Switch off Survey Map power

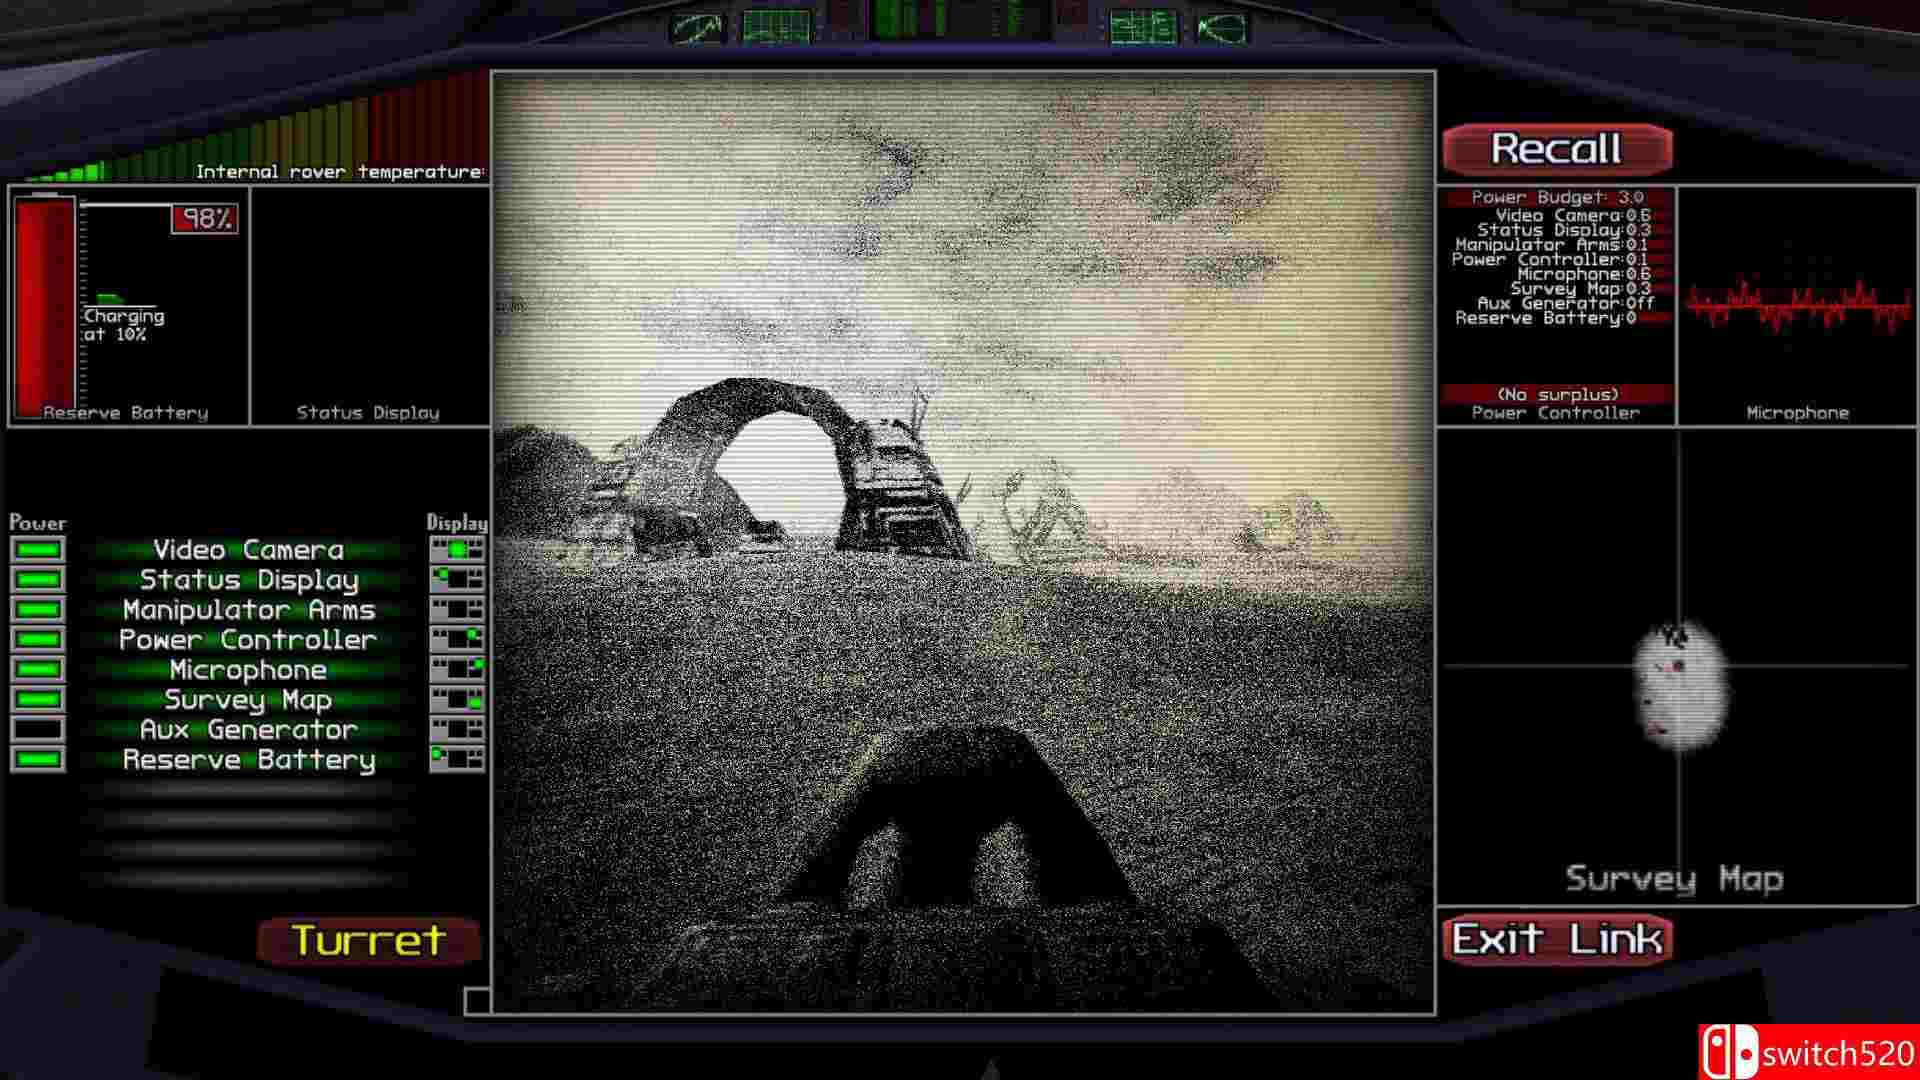38,700
